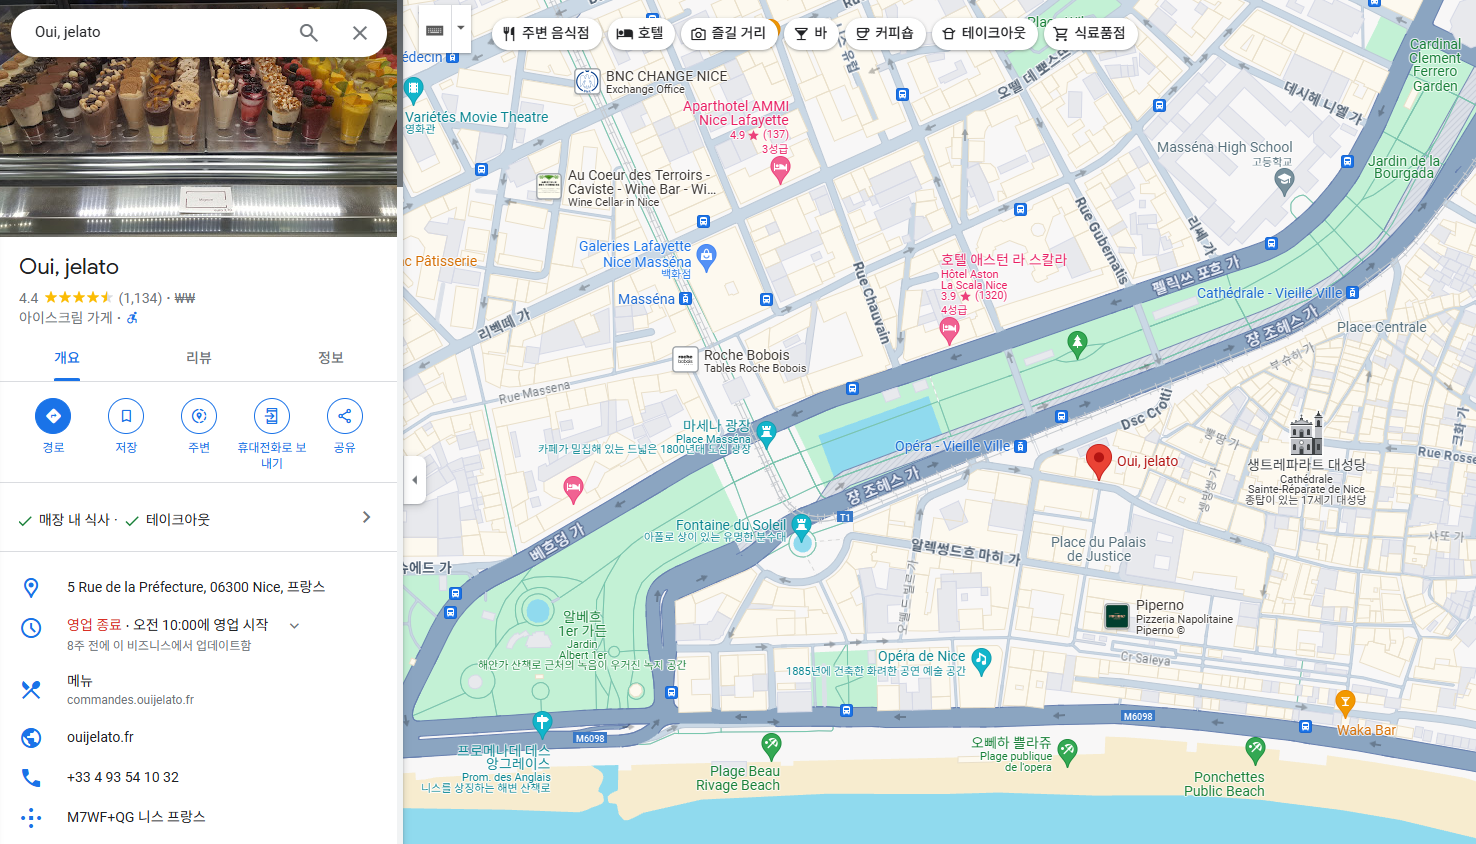The width and height of the screenshot is (1476, 844).
Task: Click Ponchettes Public Beach marker
Action: [x=1255, y=749]
